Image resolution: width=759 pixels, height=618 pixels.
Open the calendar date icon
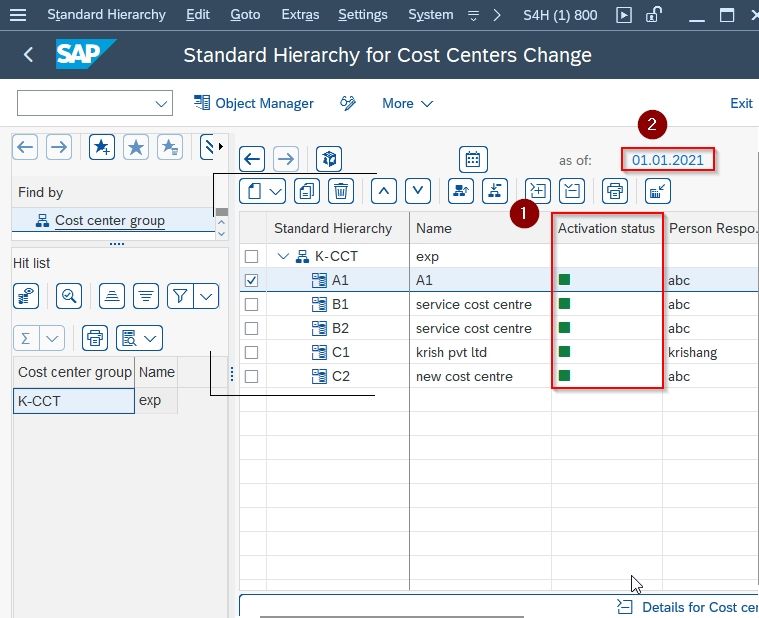[473, 159]
